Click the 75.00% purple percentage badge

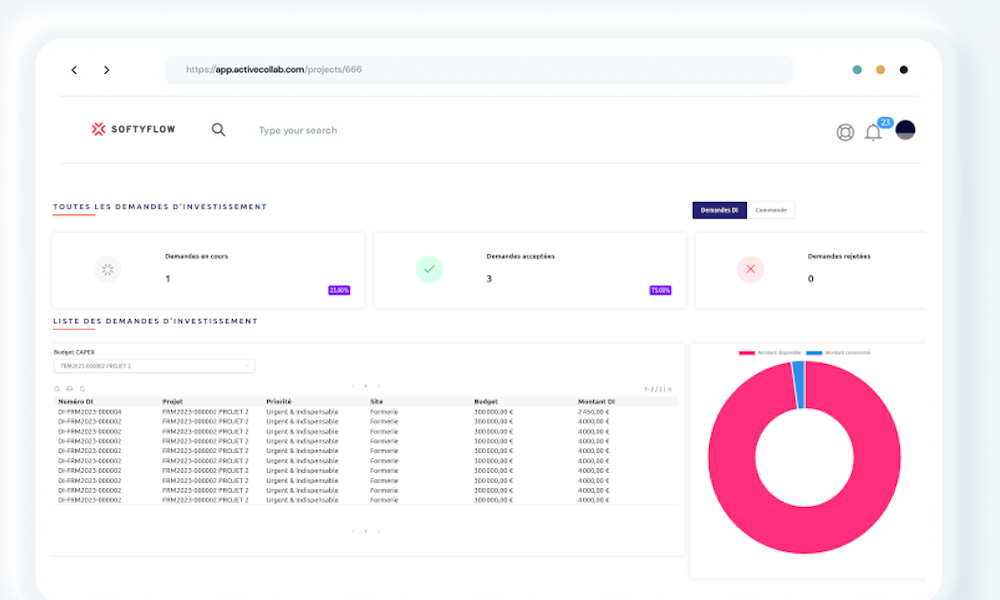click(x=660, y=291)
